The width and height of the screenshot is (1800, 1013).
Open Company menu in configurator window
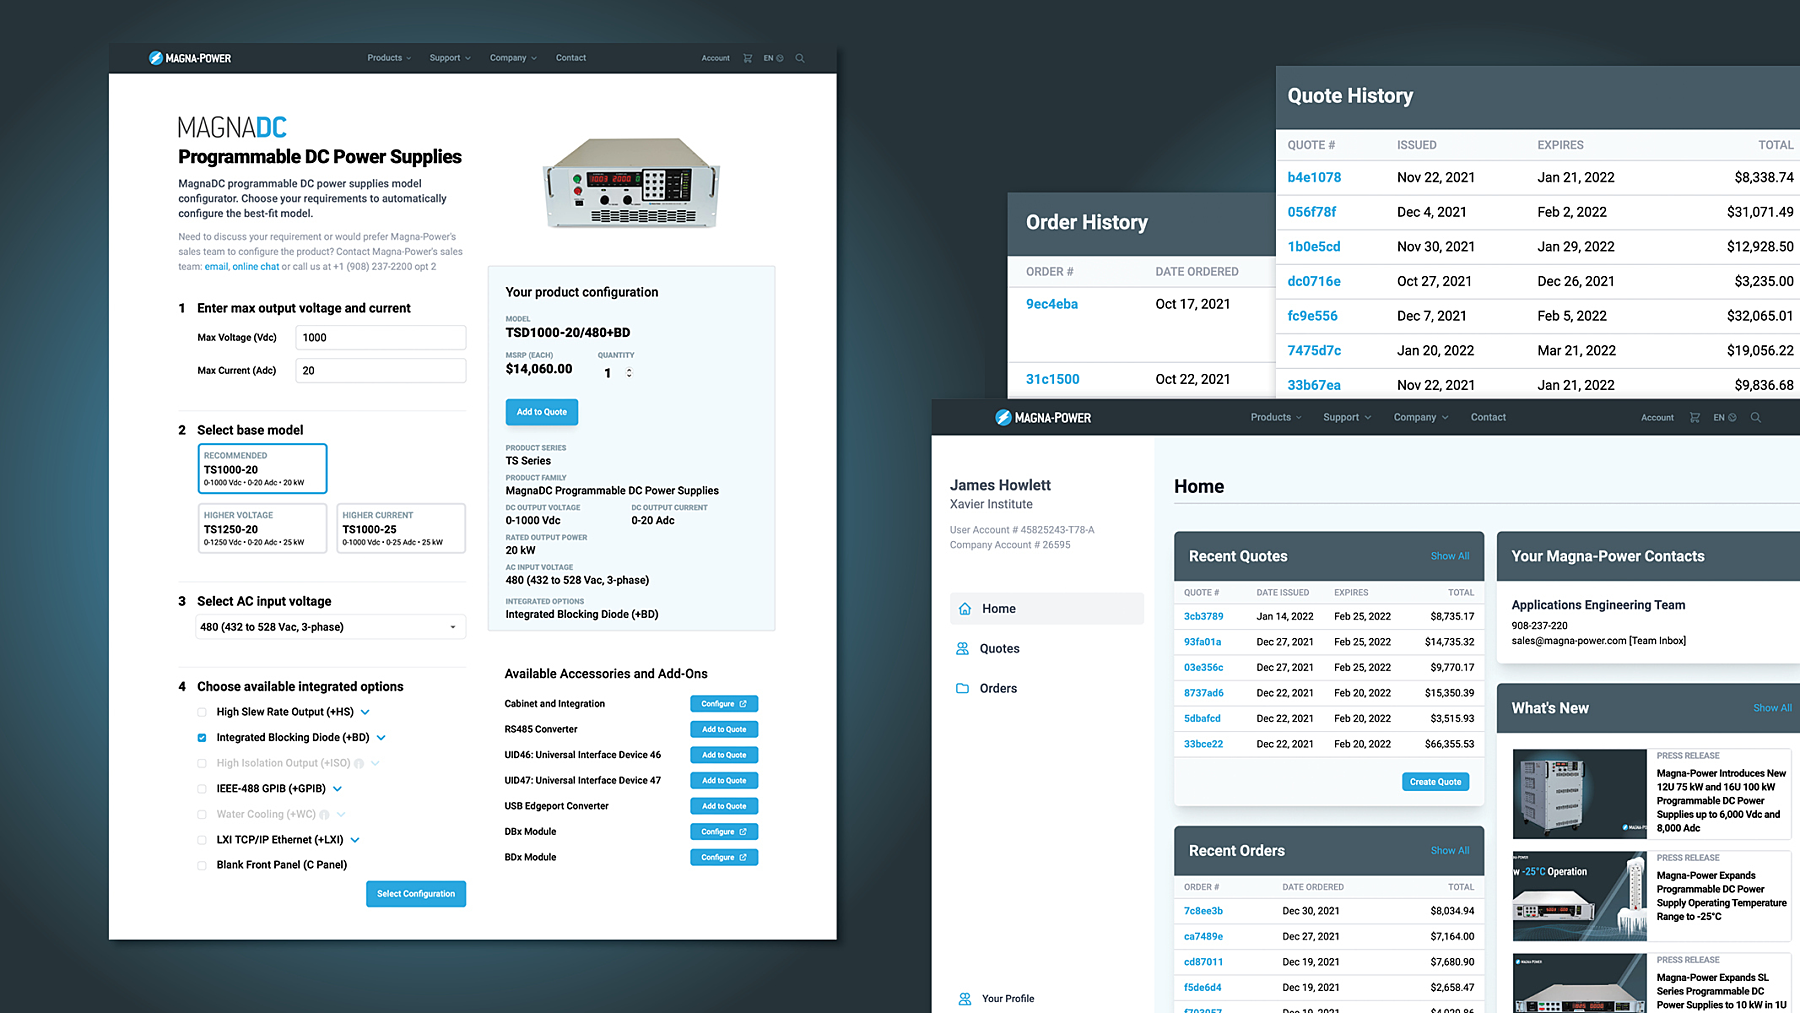point(513,58)
